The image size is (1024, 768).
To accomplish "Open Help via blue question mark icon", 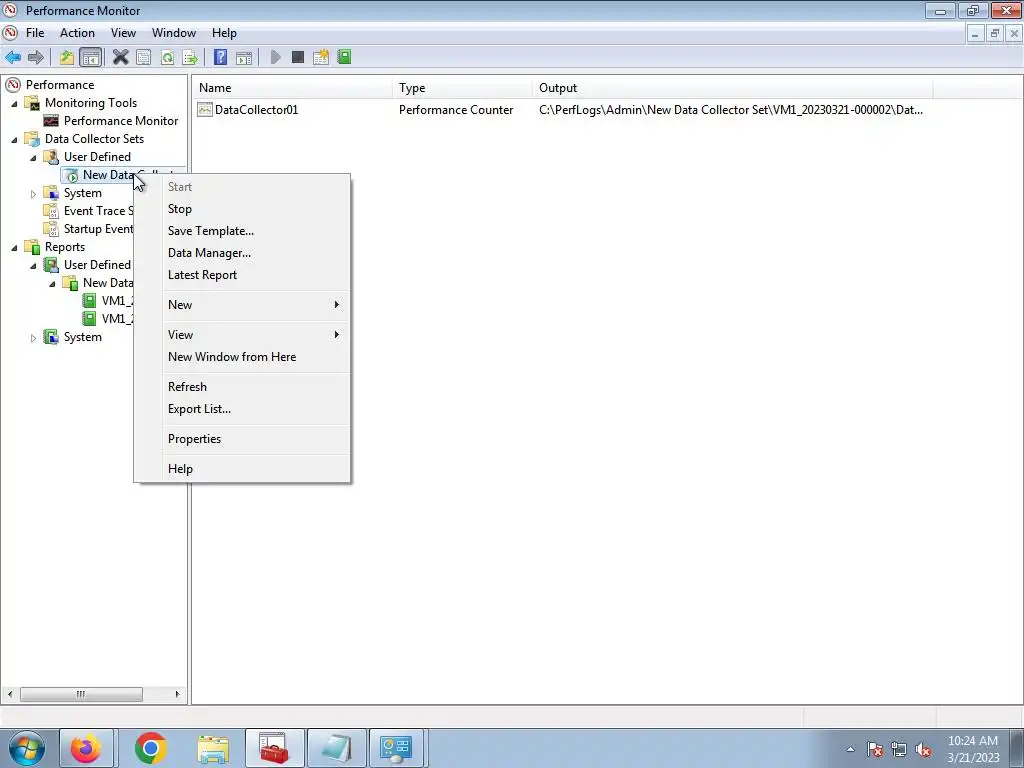I will pyautogui.click(x=221, y=57).
